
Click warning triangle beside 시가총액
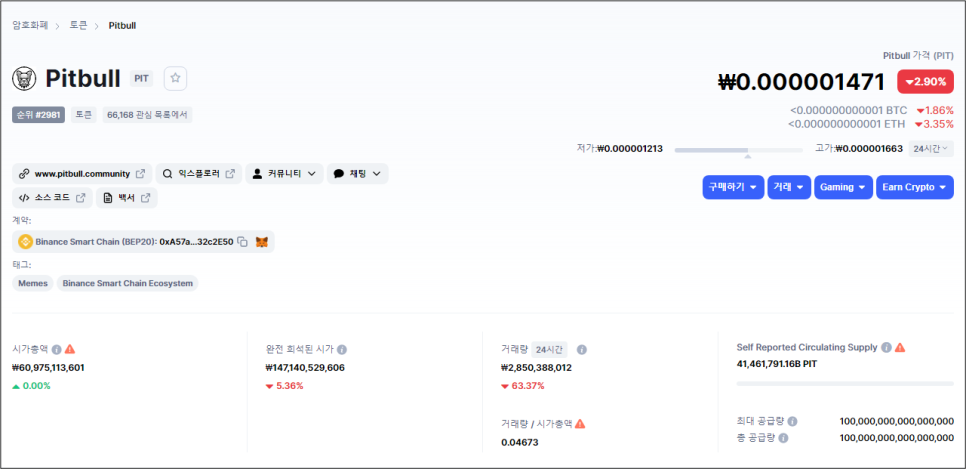70,349
